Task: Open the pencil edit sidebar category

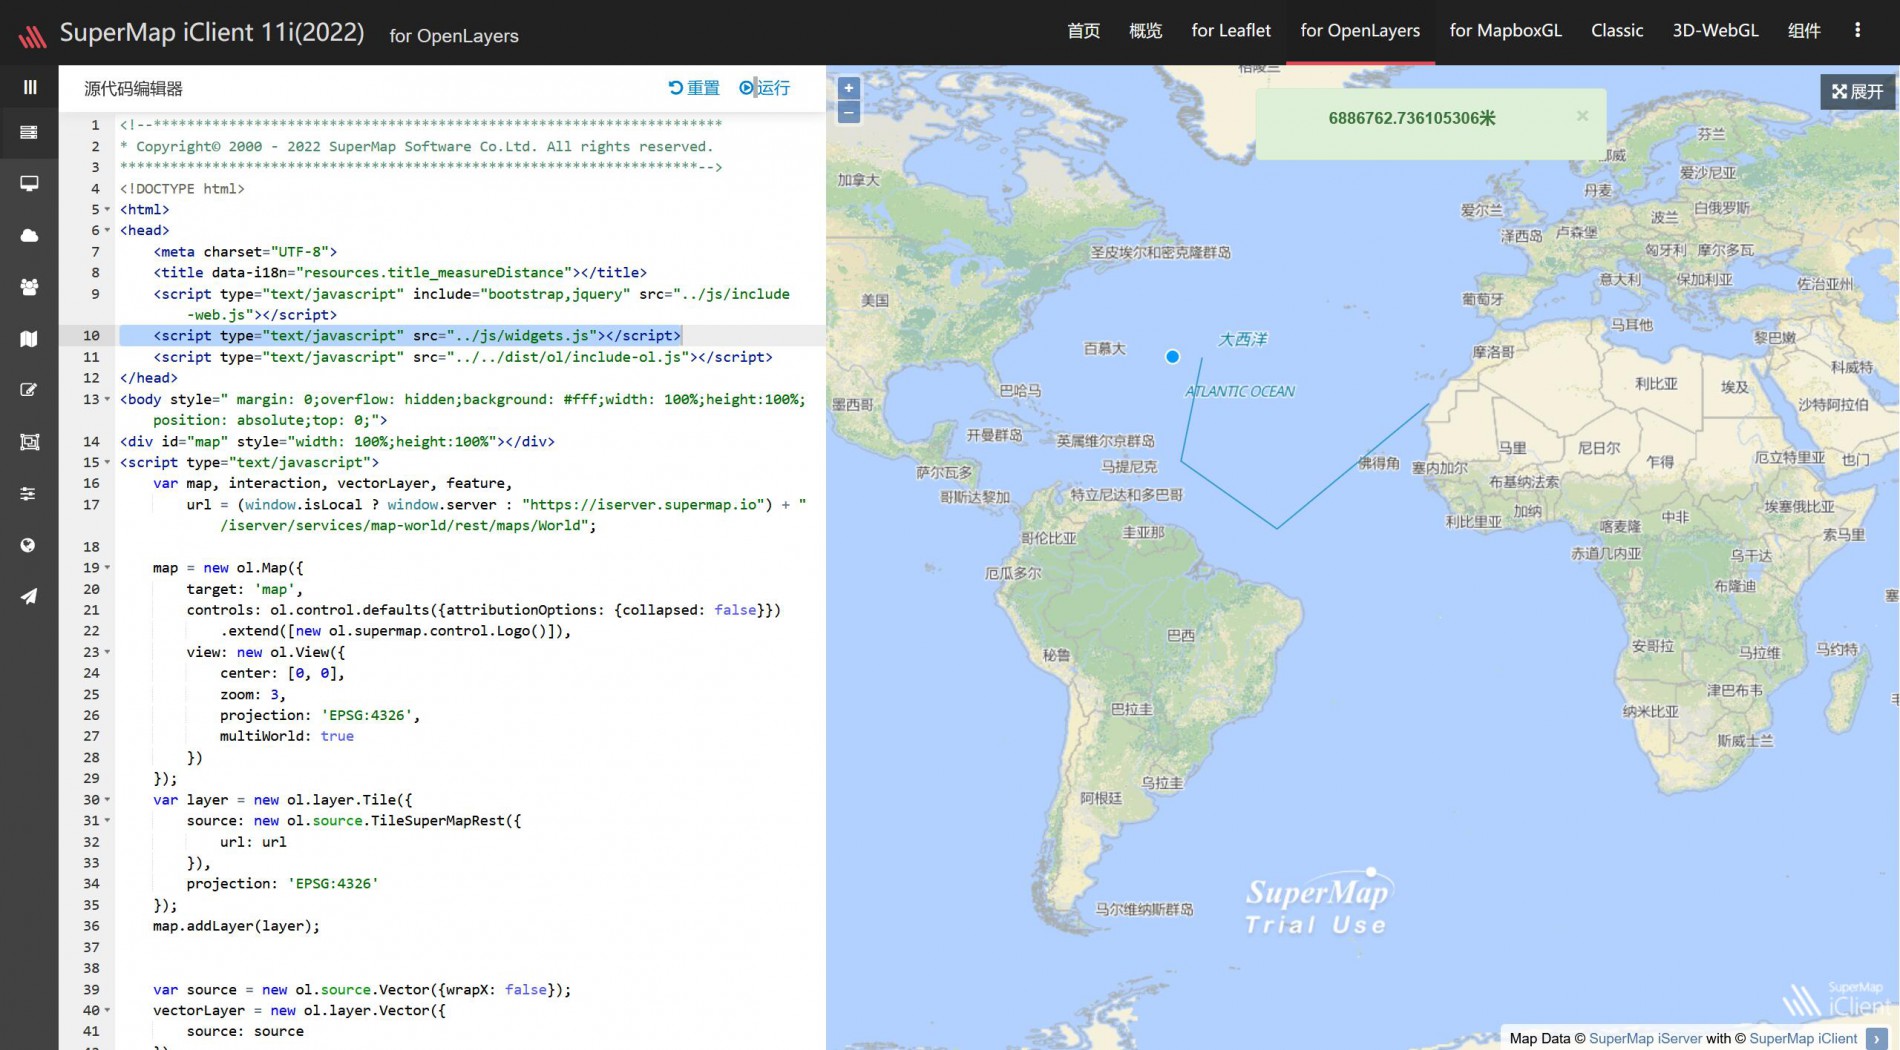Action: (x=29, y=390)
